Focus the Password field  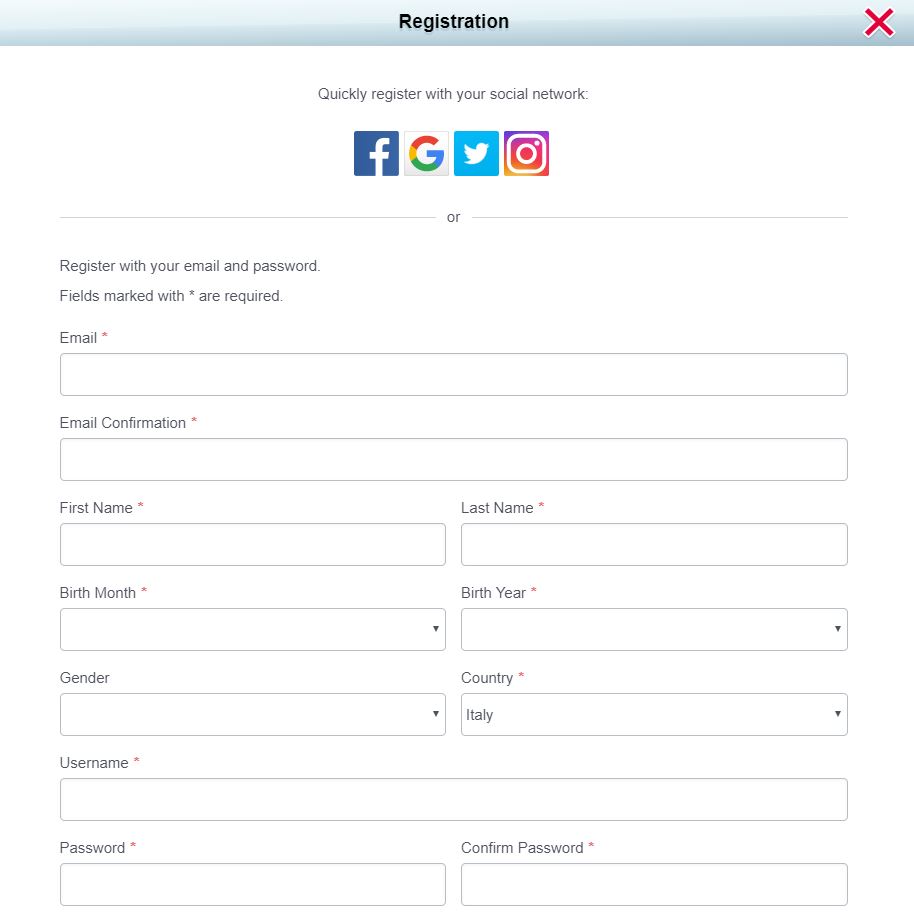tap(252, 884)
